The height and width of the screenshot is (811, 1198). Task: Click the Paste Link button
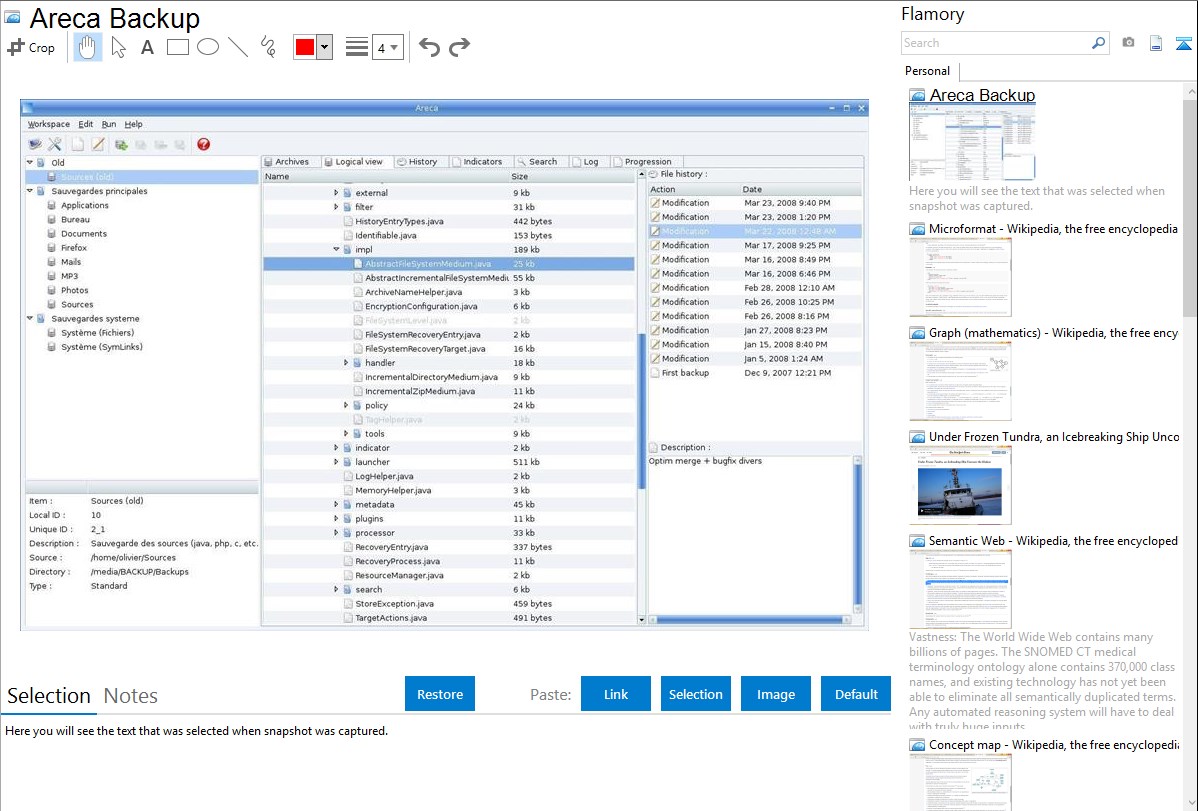(616, 694)
